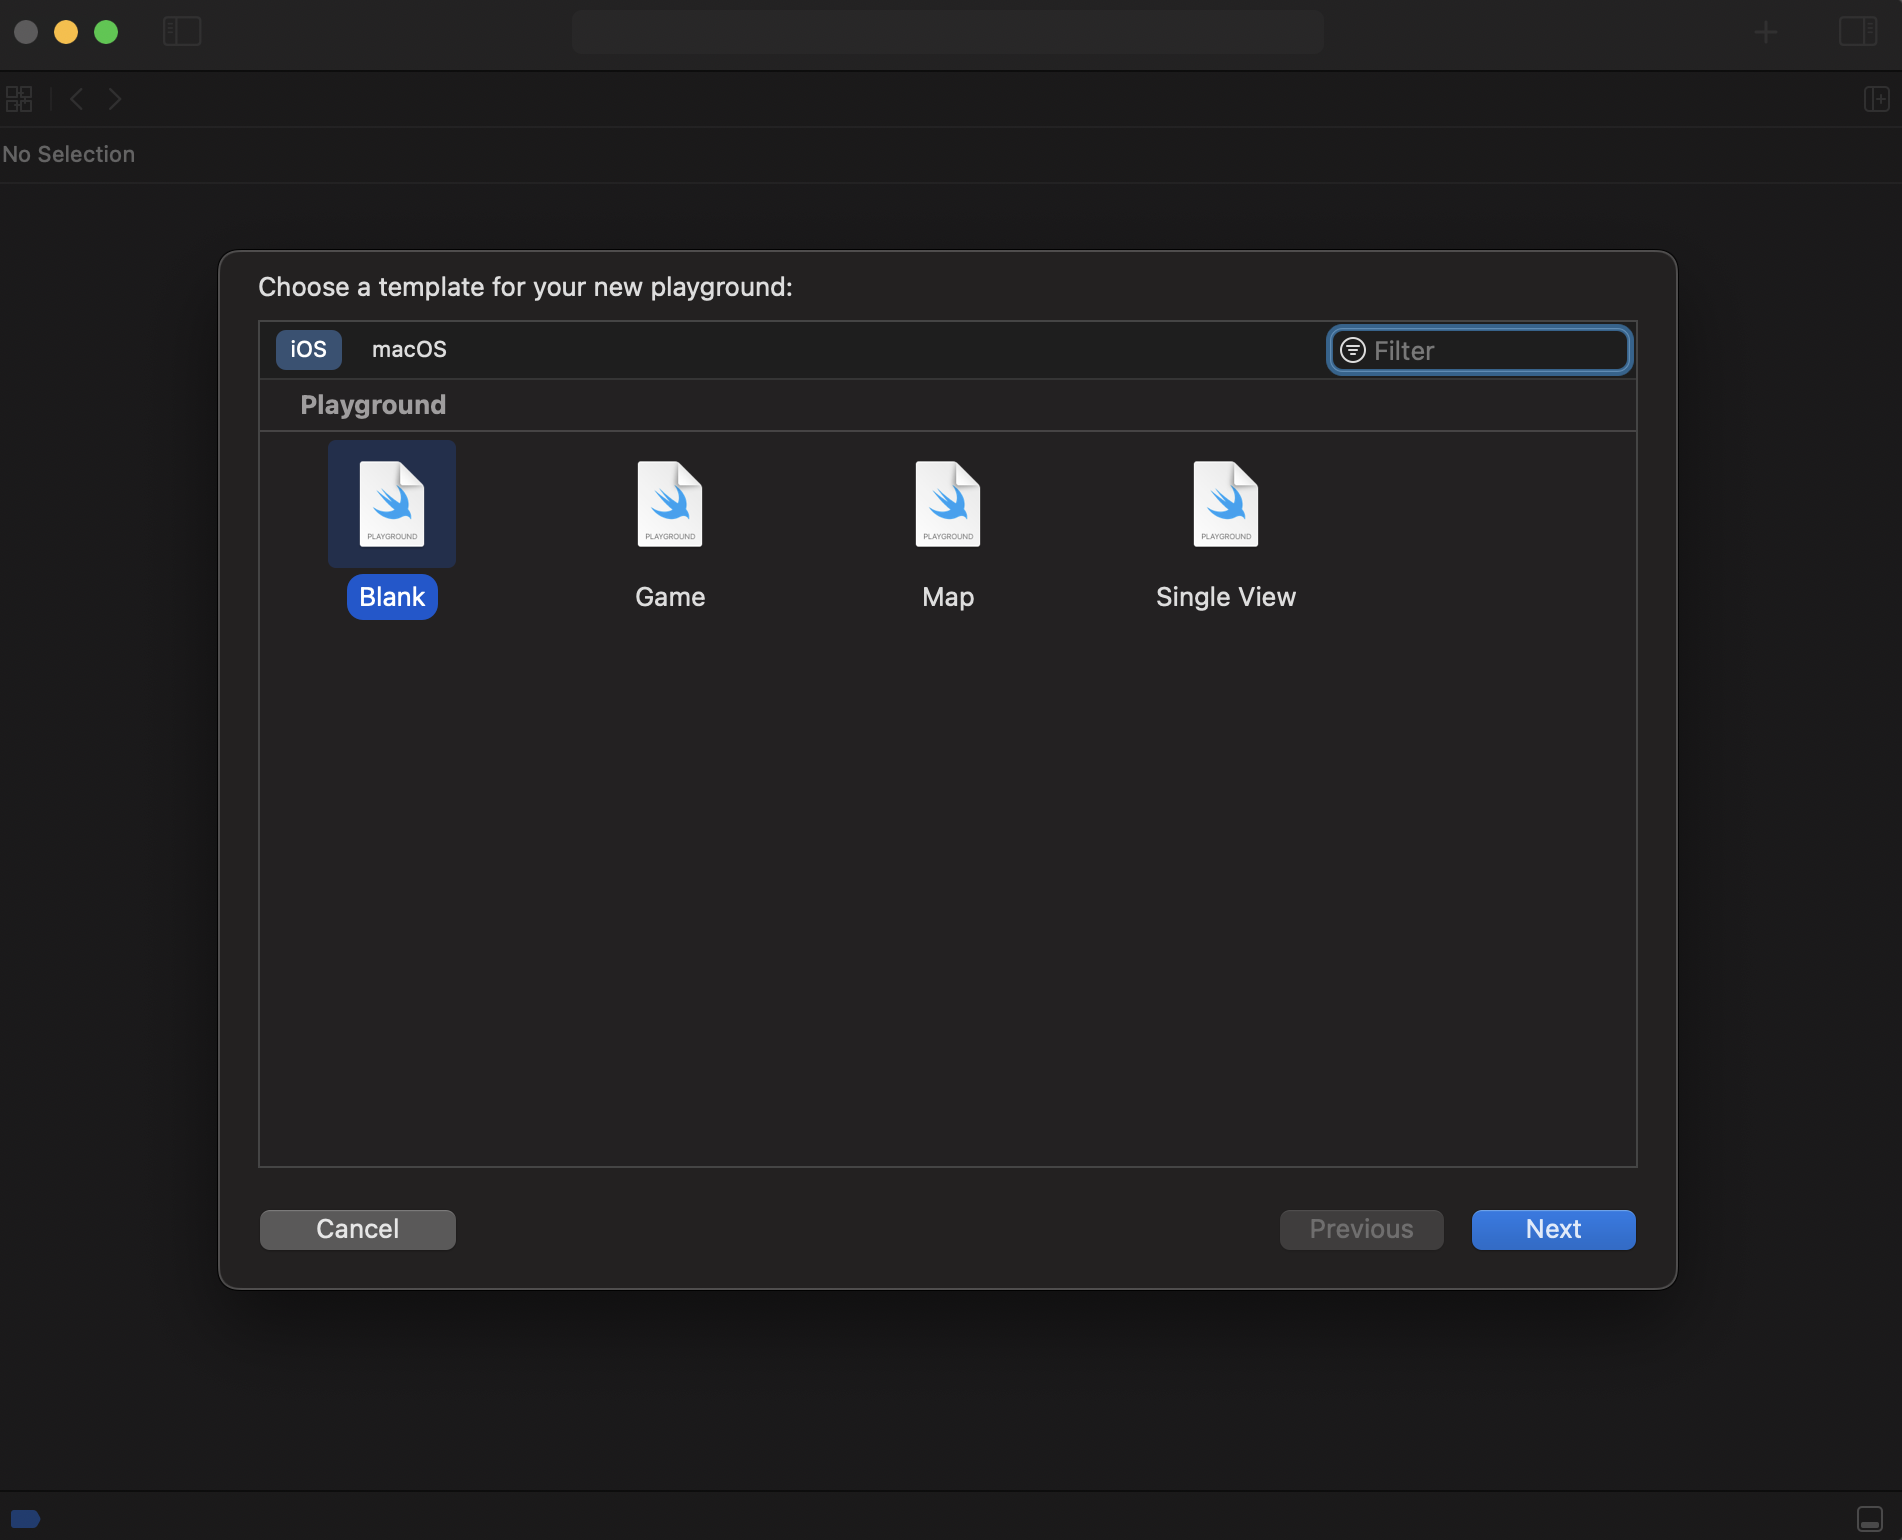Image resolution: width=1902 pixels, height=1540 pixels.
Task: Click the blue tag indicator at bottom left
Action: (25, 1519)
